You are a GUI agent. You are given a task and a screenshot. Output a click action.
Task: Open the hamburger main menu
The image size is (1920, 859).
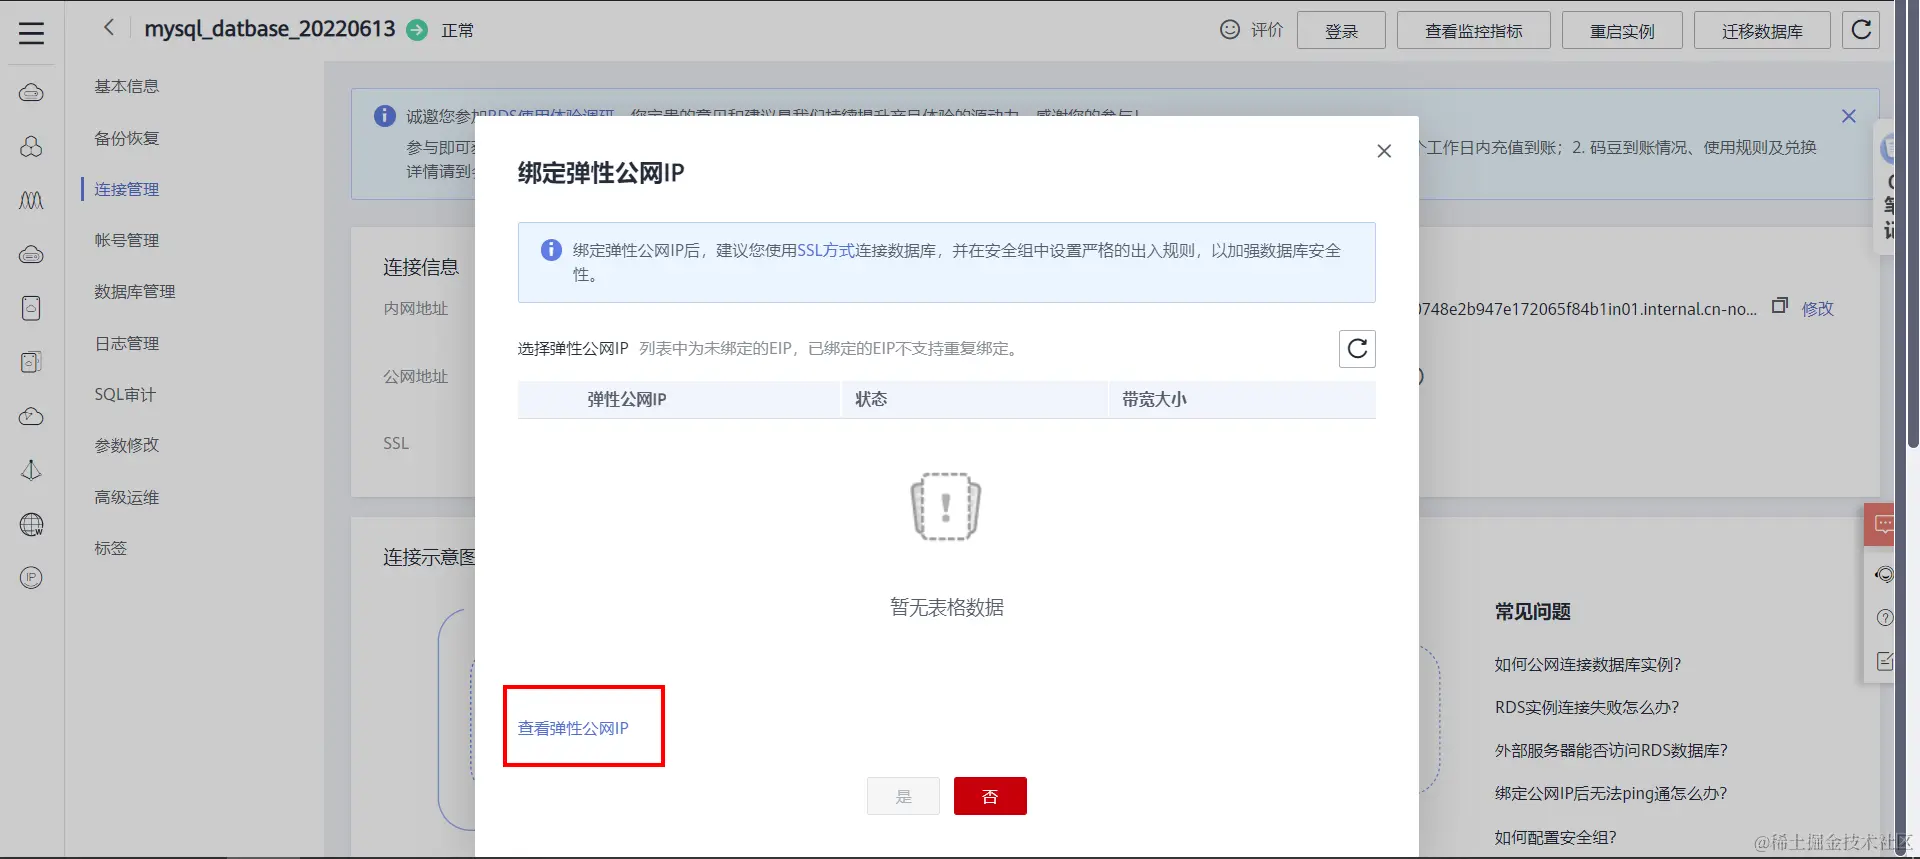coord(32,33)
